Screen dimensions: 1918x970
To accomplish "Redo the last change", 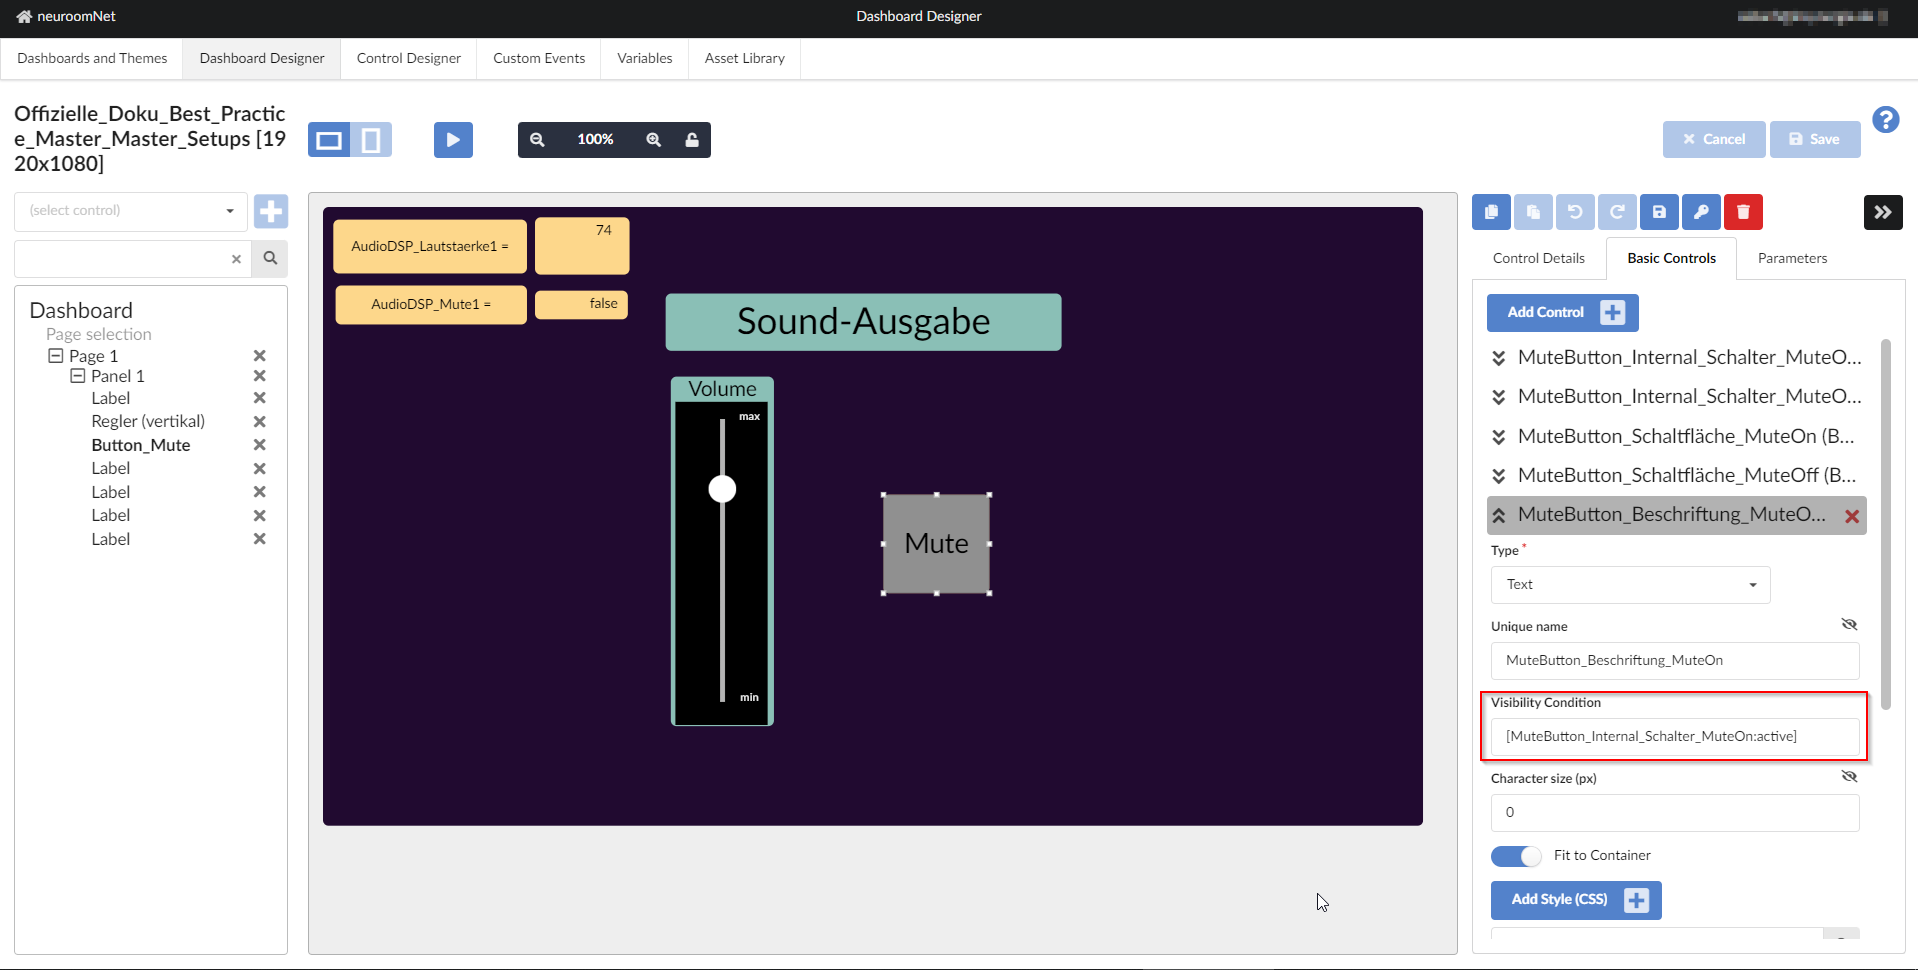I will pyautogui.click(x=1617, y=212).
